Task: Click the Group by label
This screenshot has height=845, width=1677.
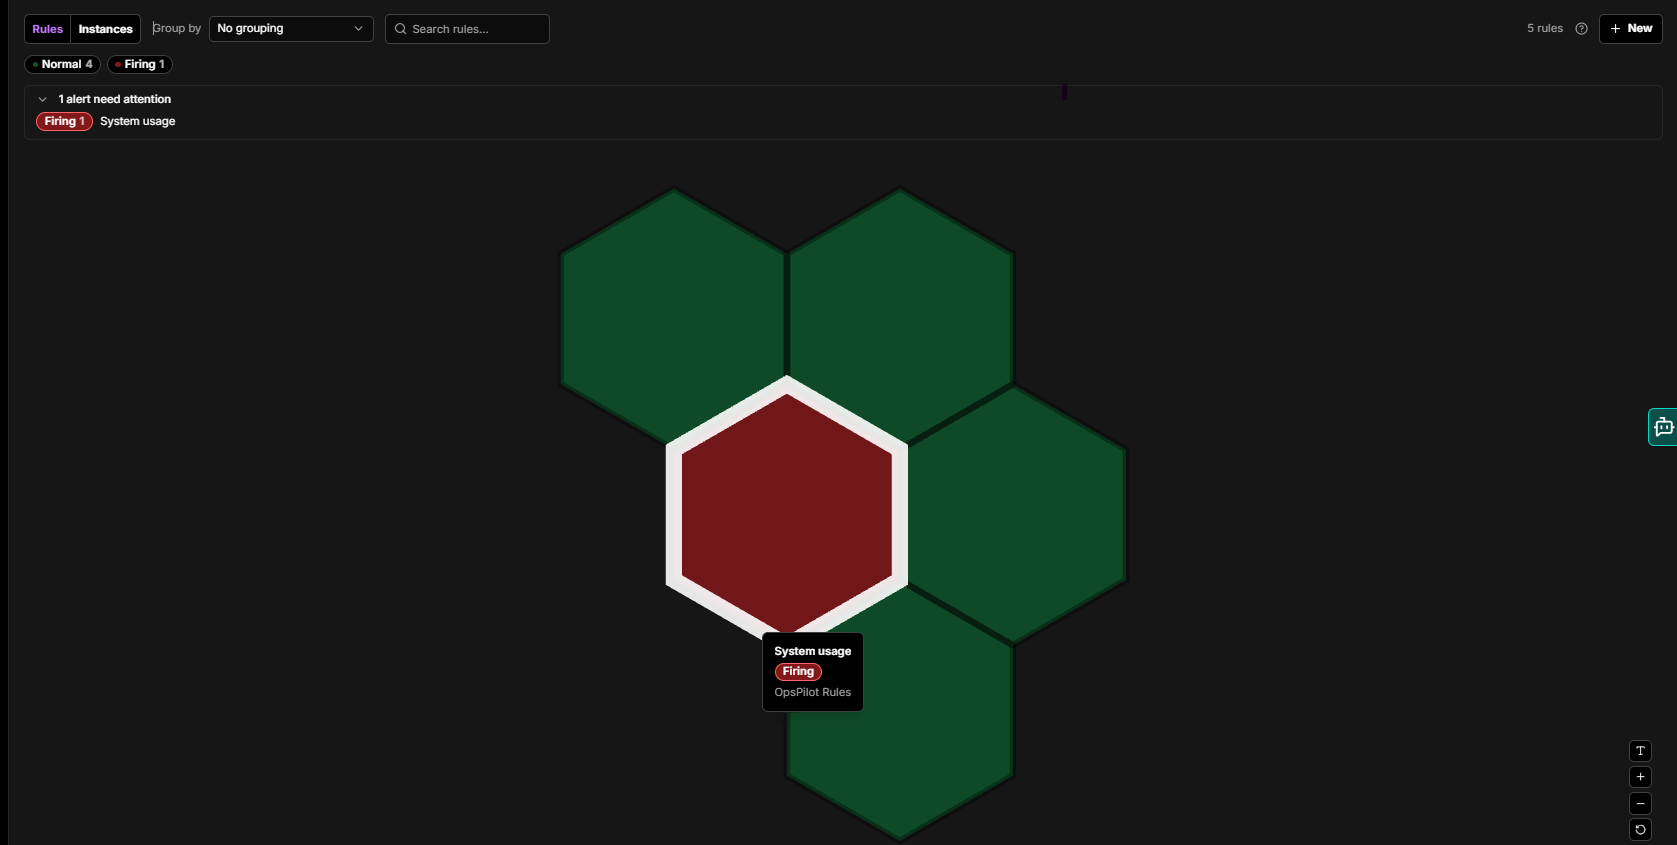Action: tap(177, 29)
